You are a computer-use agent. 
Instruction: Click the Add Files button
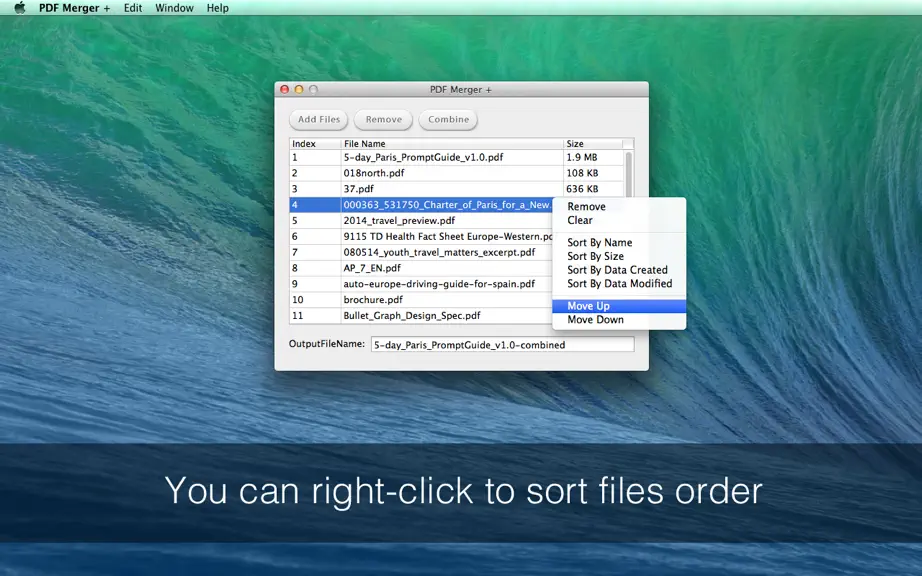[x=319, y=119]
